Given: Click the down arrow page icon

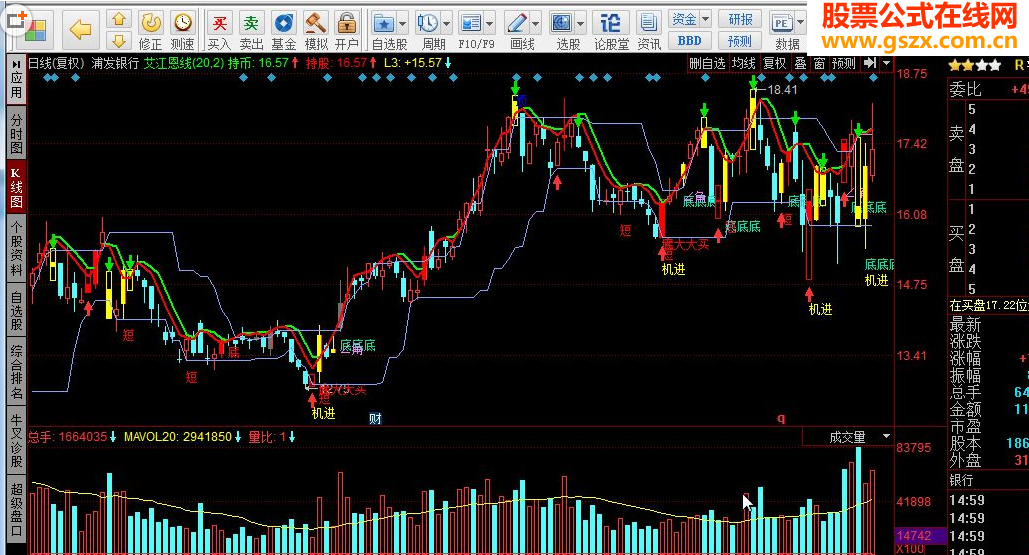Looking at the screenshot, I should [119, 41].
